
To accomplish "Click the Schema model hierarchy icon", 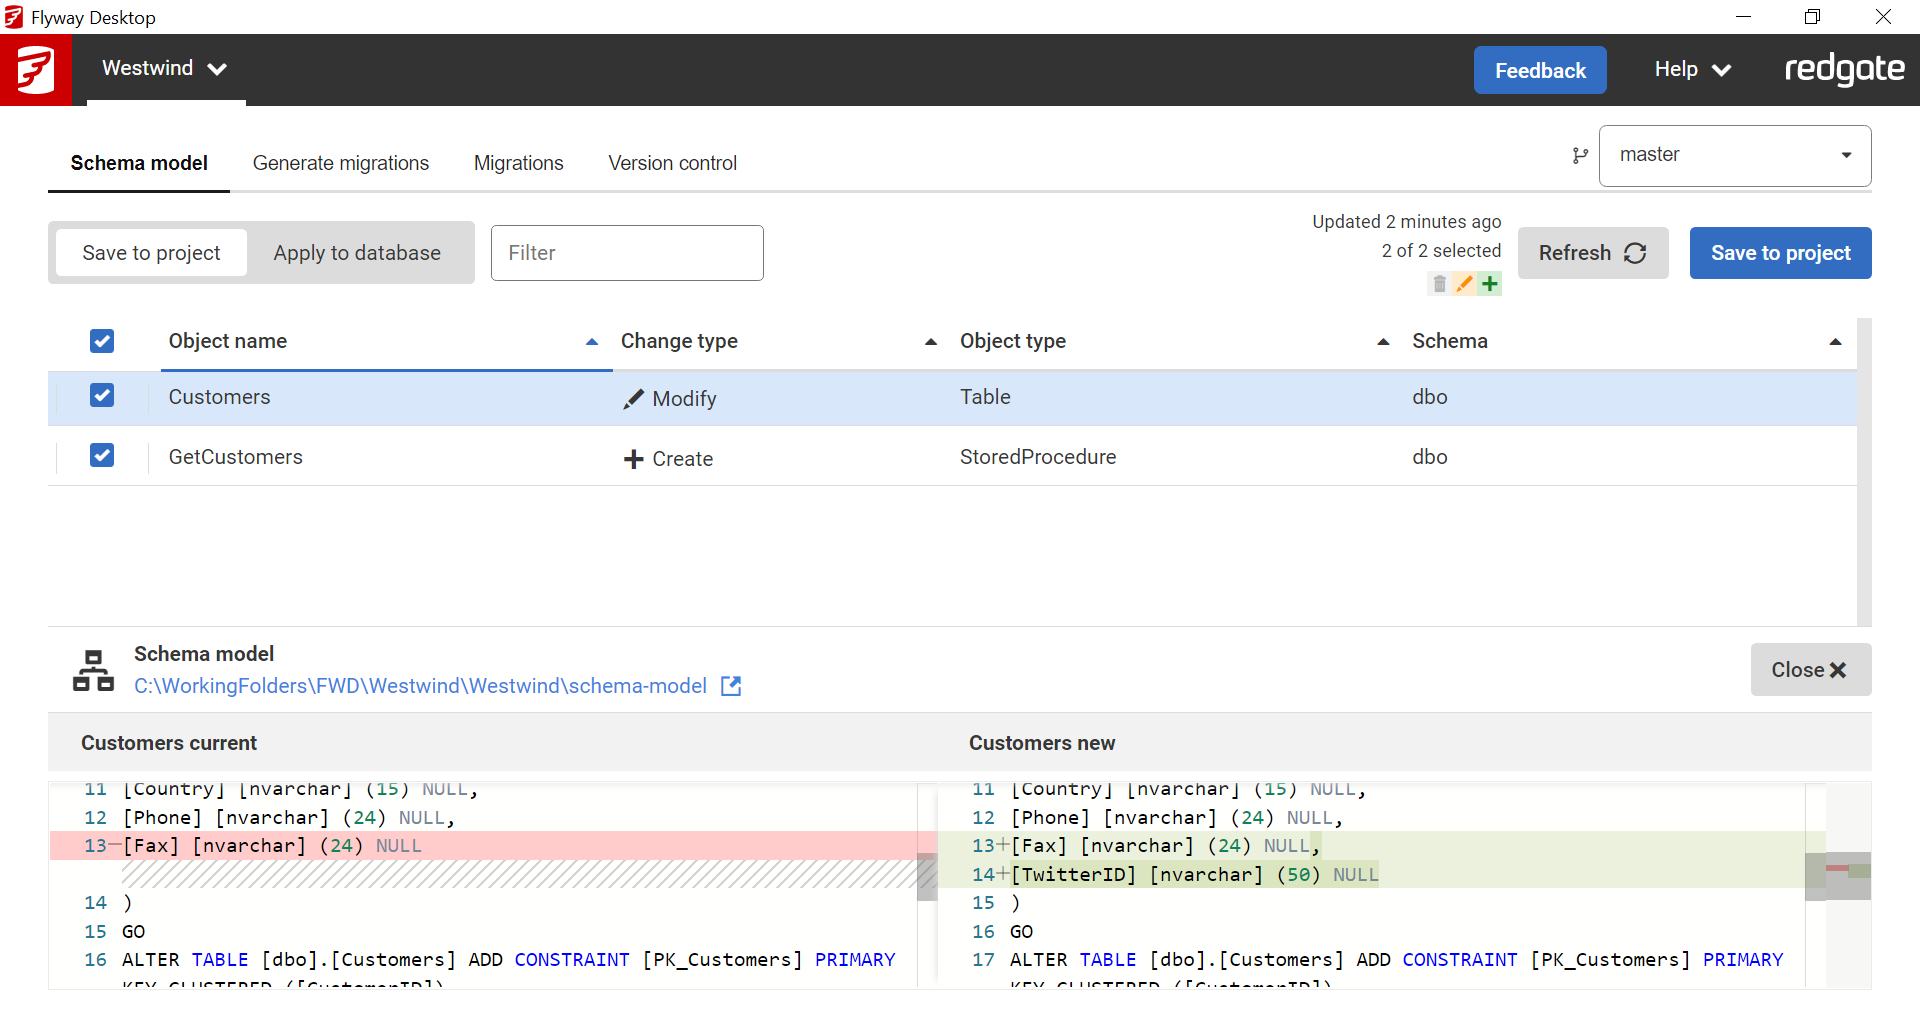I will pos(93,670).
